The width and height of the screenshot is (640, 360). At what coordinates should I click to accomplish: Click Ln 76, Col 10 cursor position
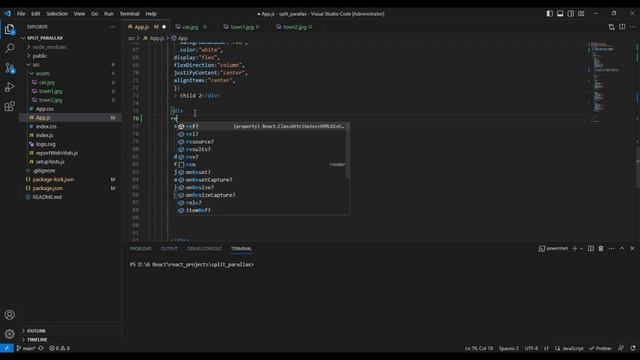point(479,348)
